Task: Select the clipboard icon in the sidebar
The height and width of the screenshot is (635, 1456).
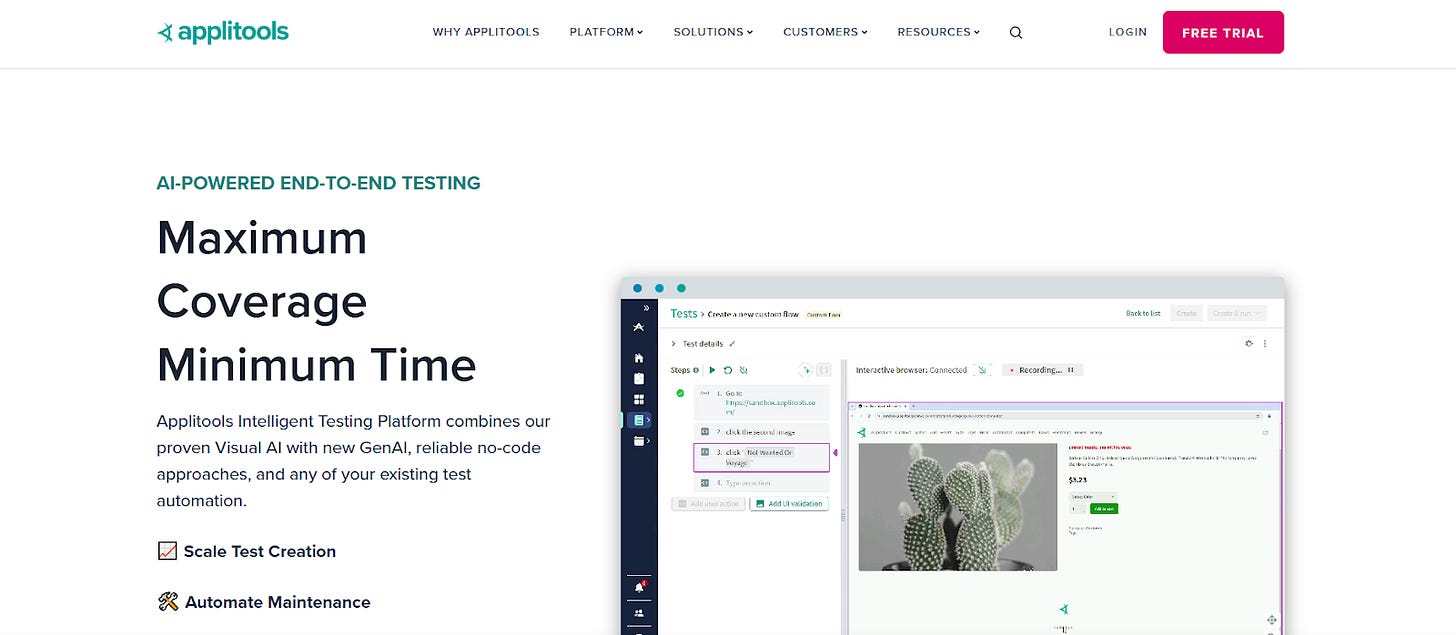Action: pyautogui.click(x=639, y=379)
